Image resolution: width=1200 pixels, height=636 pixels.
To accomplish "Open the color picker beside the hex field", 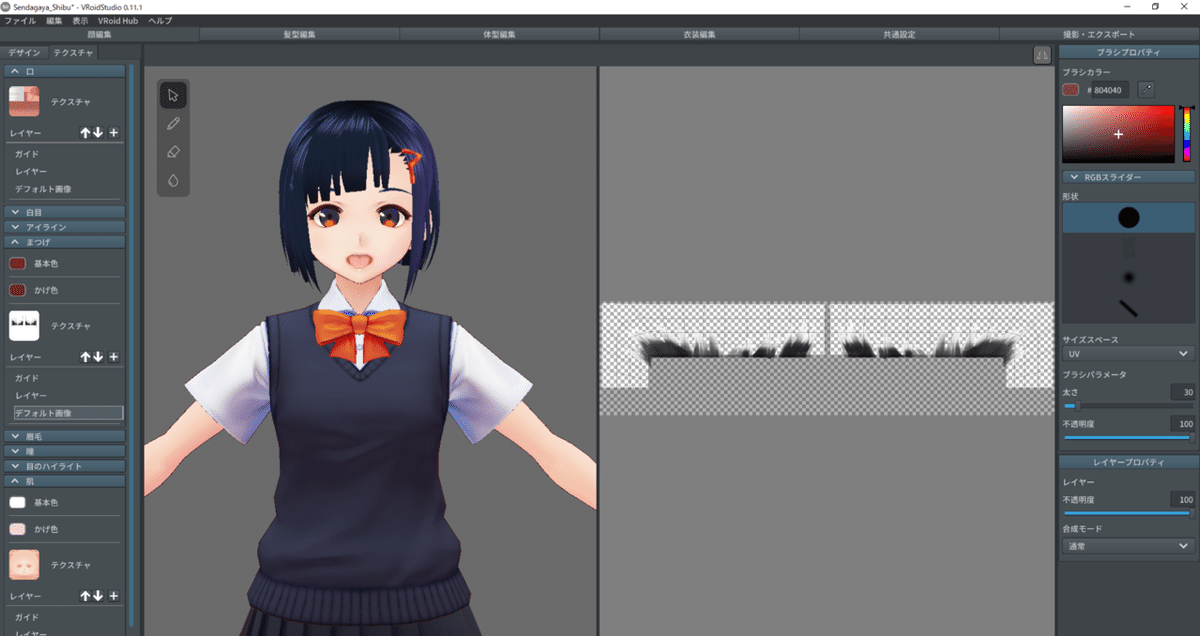I will point(1150,89).
